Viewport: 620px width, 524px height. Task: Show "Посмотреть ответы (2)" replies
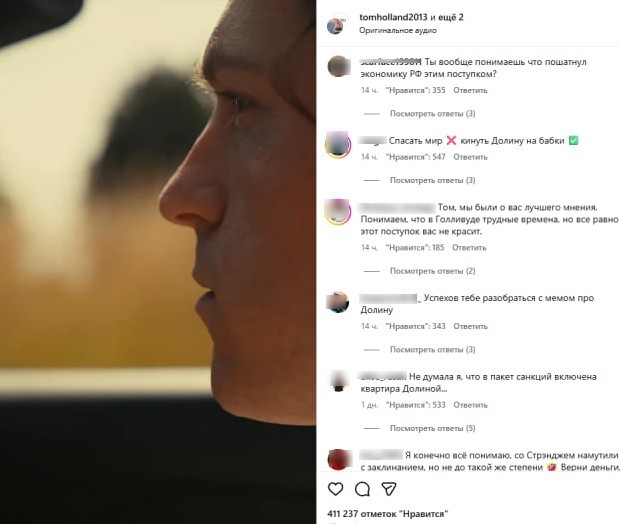tap(432, 271)
